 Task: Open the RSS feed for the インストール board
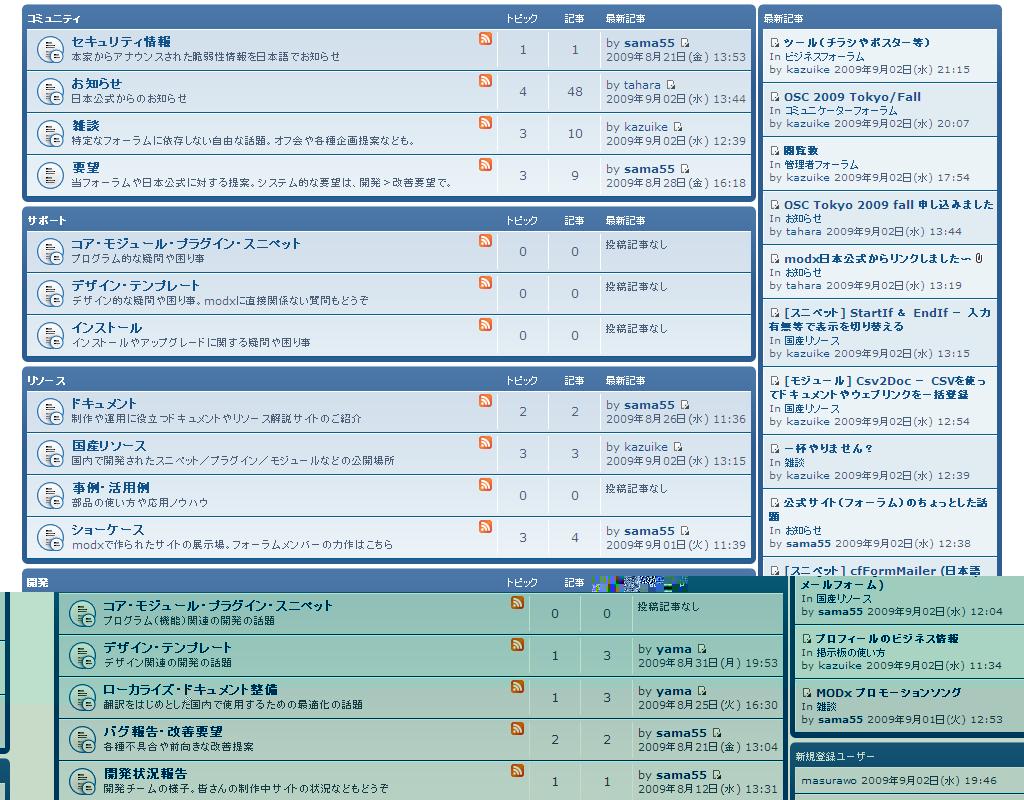coord(485,325)
